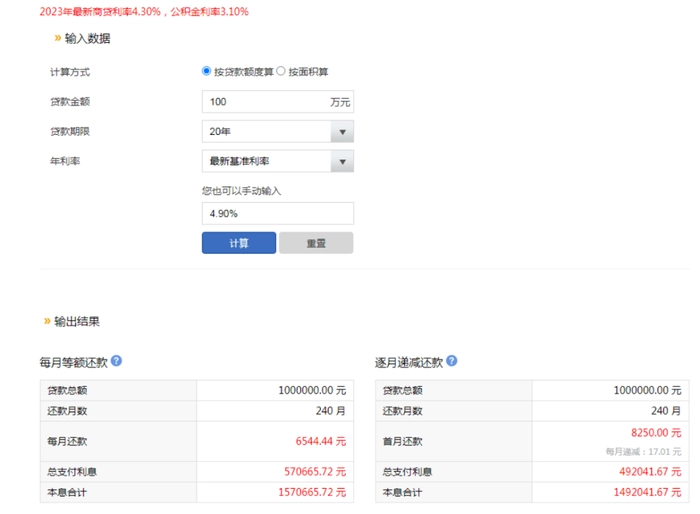Click the 每月等额还款 heading
This screenshot has height=514, width=700.
point(74,362)
